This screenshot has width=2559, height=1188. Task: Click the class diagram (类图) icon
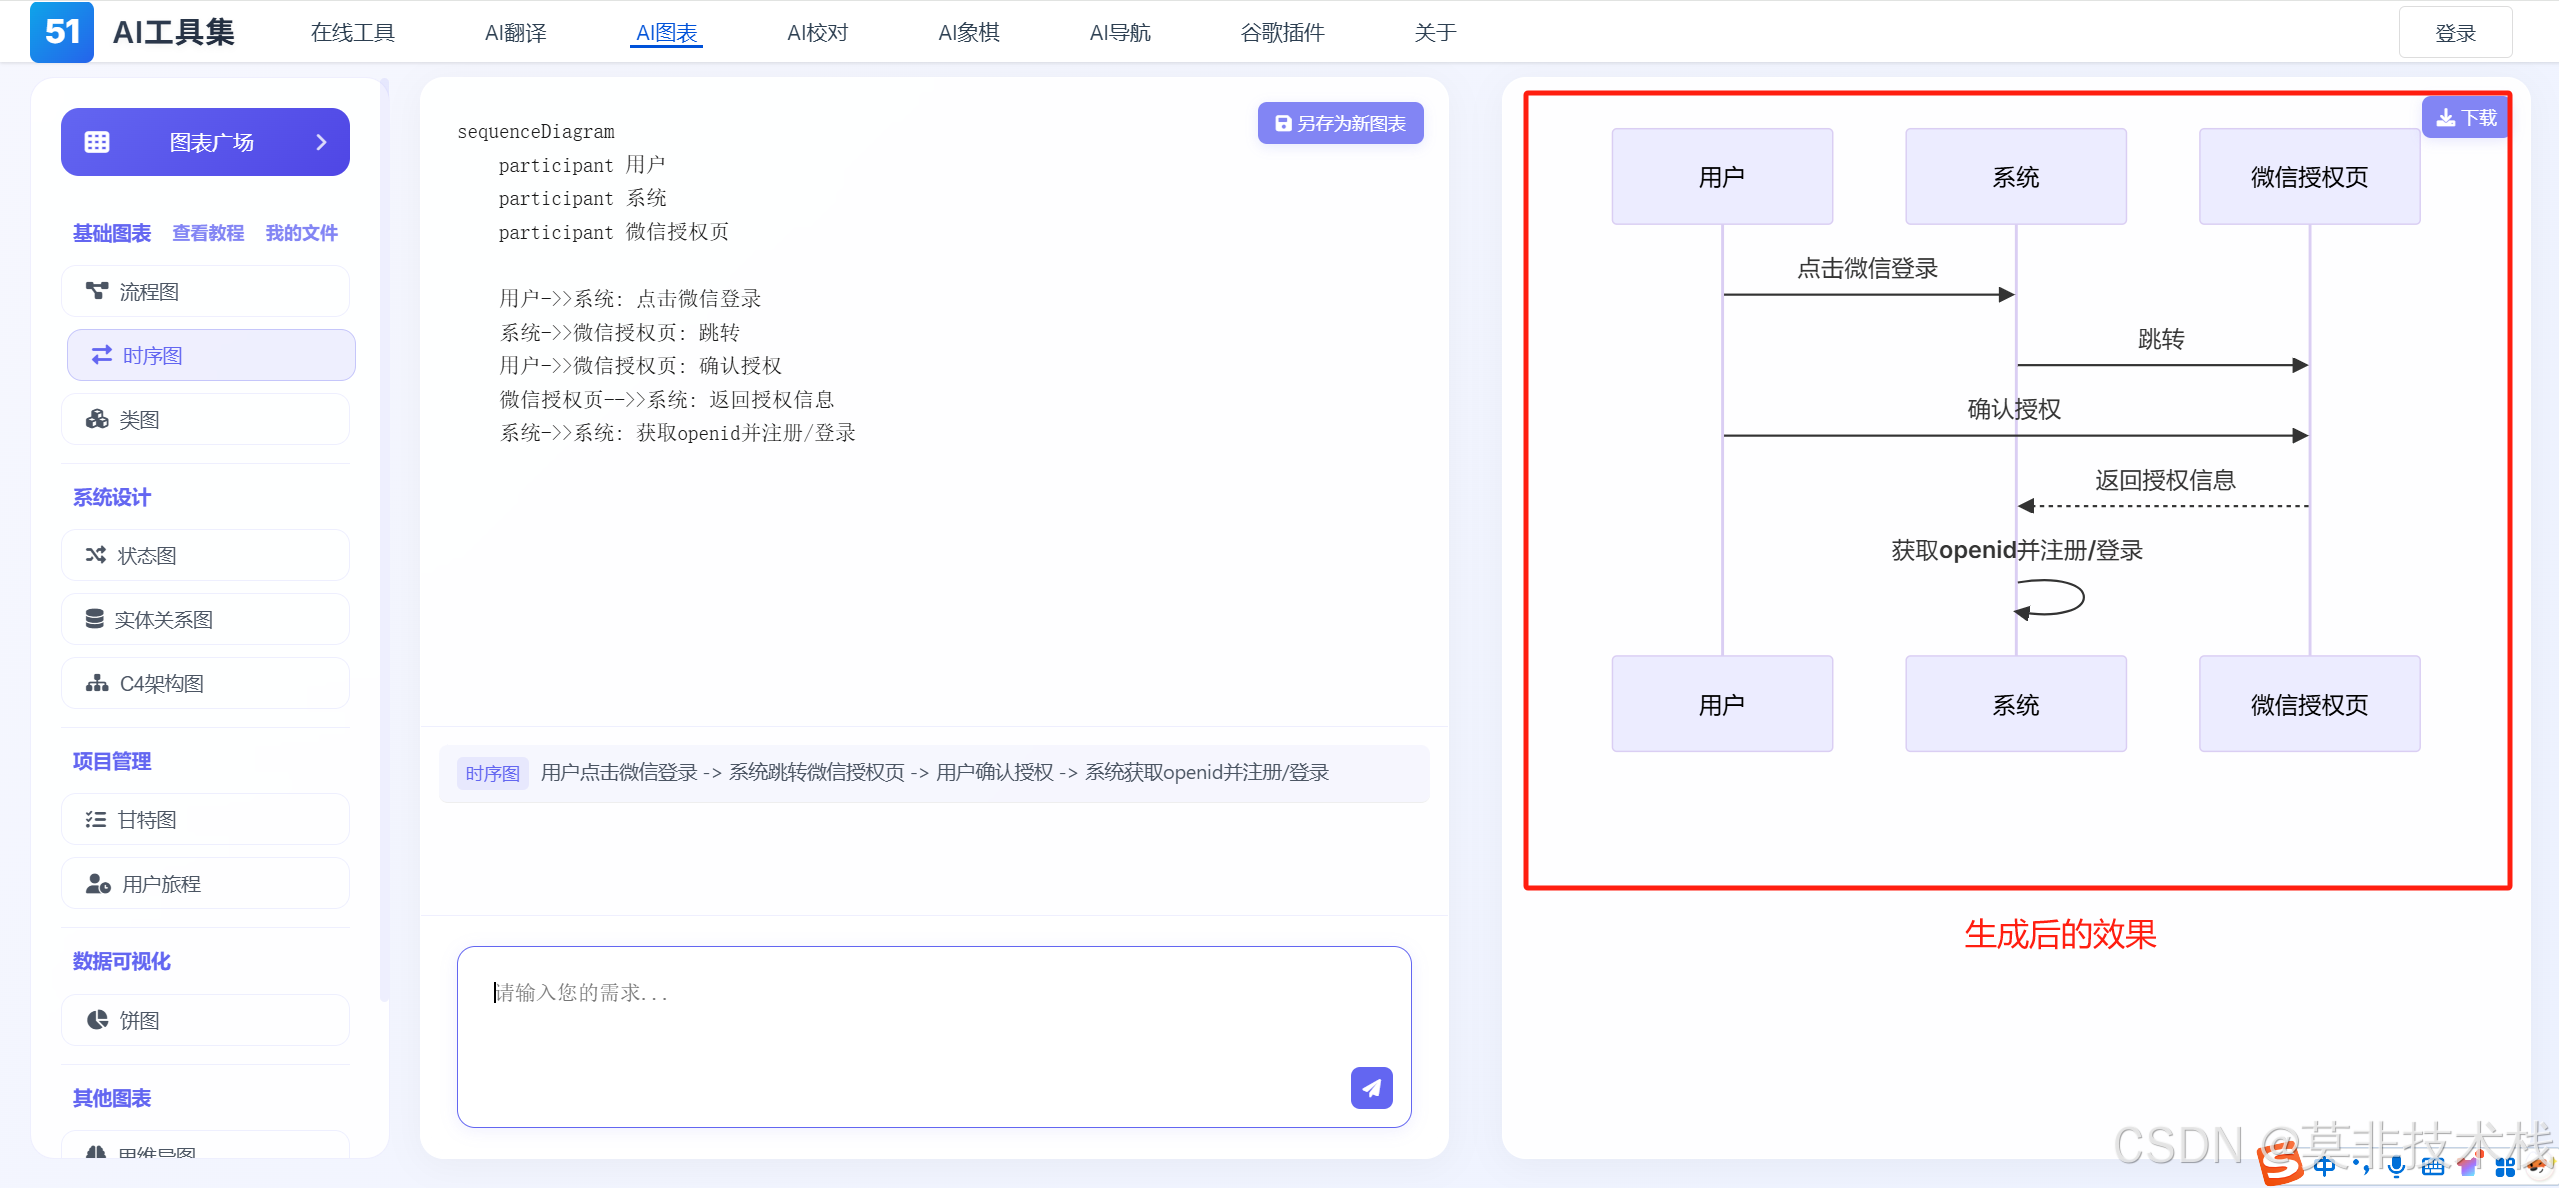point(97,419)
